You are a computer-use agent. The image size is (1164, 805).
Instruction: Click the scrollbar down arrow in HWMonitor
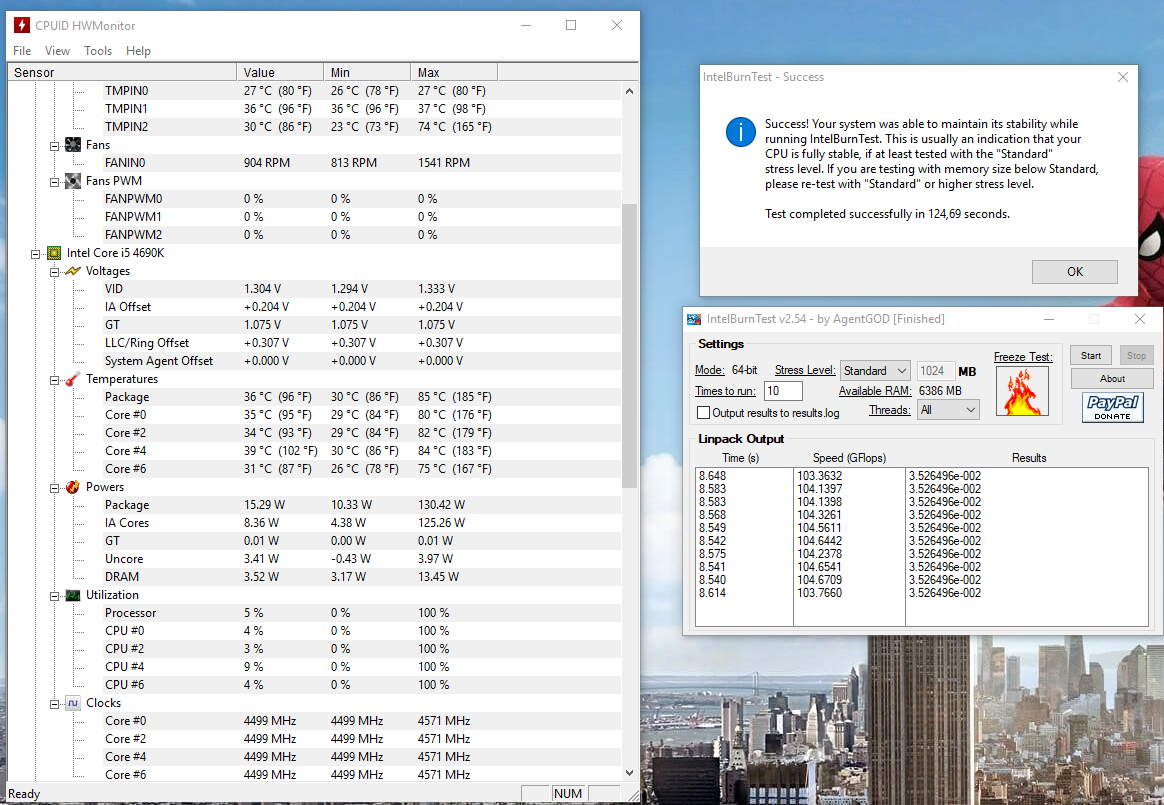point(629,772)
